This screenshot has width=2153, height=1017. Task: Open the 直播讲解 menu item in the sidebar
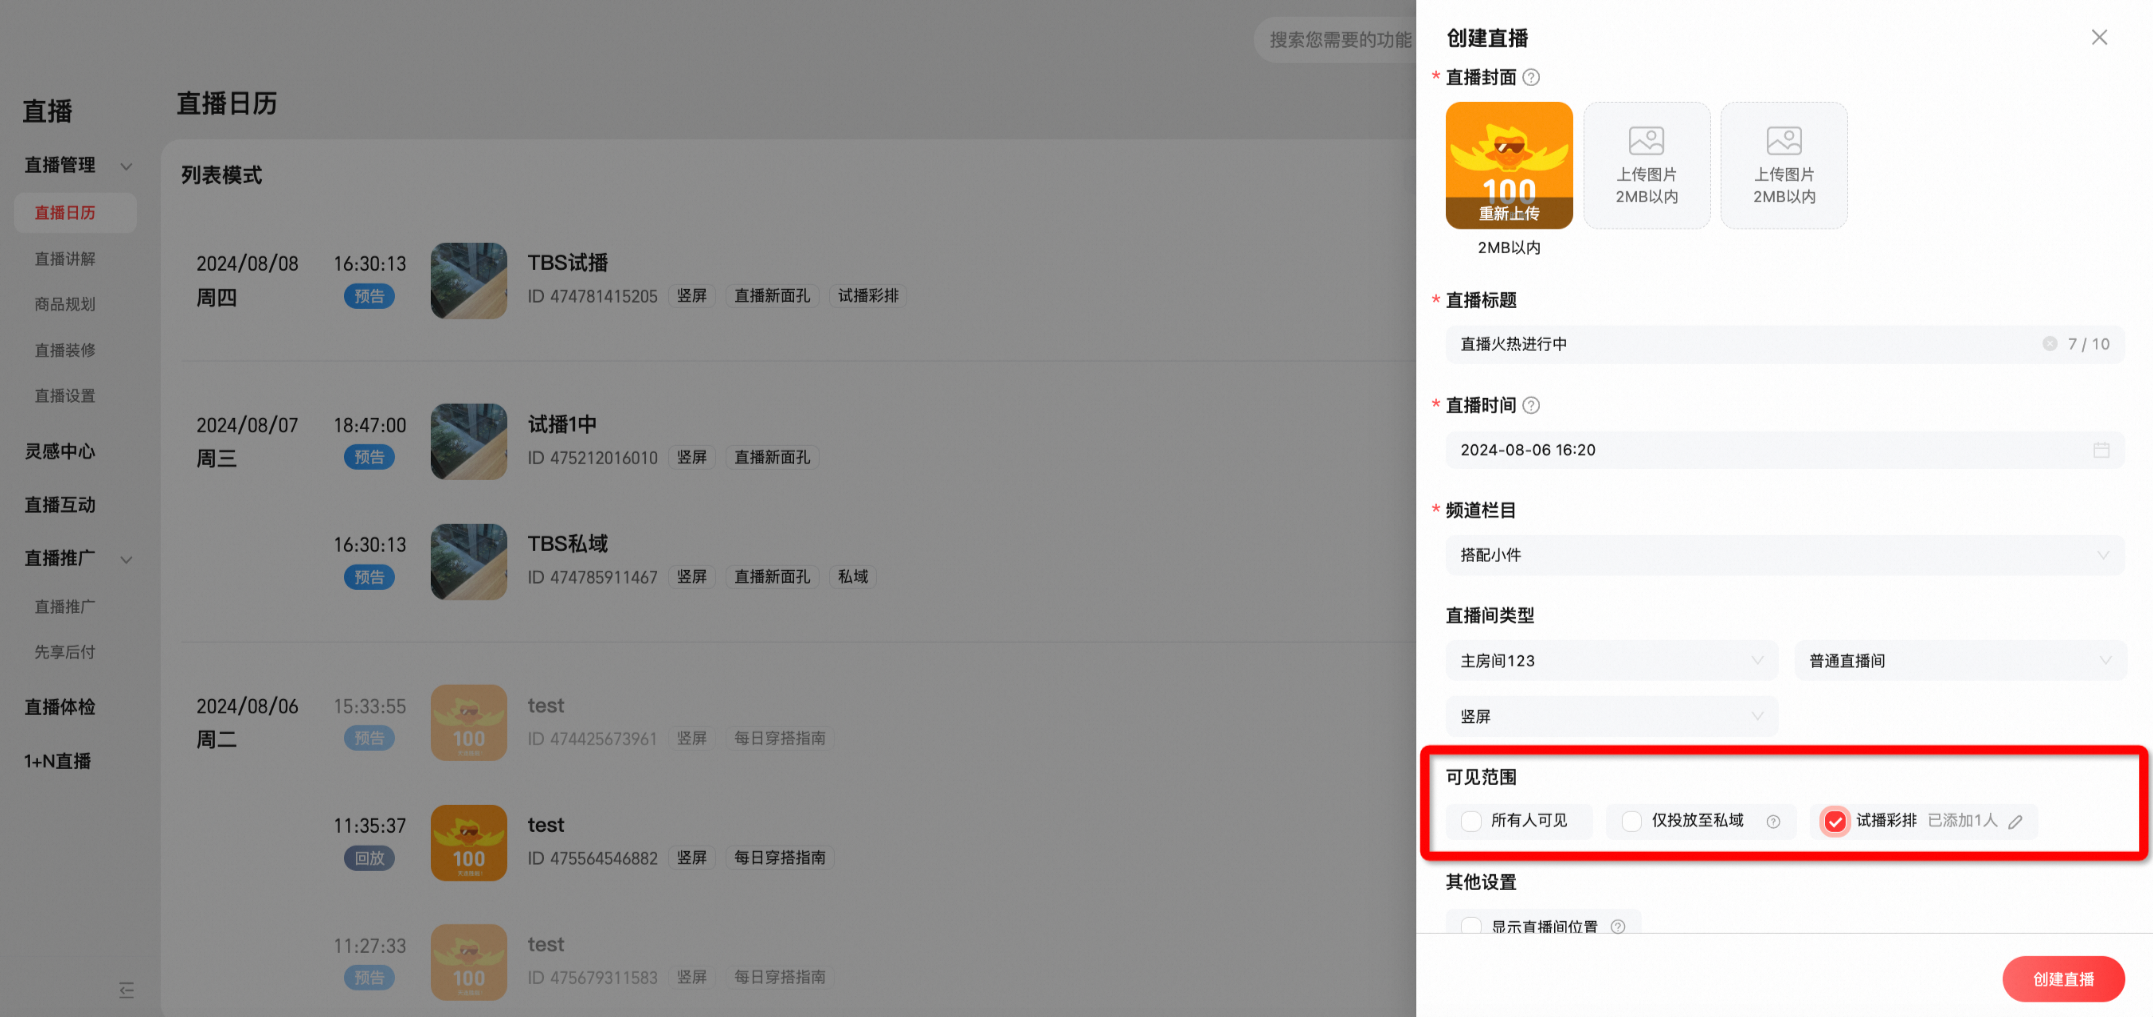click(65, 259)
